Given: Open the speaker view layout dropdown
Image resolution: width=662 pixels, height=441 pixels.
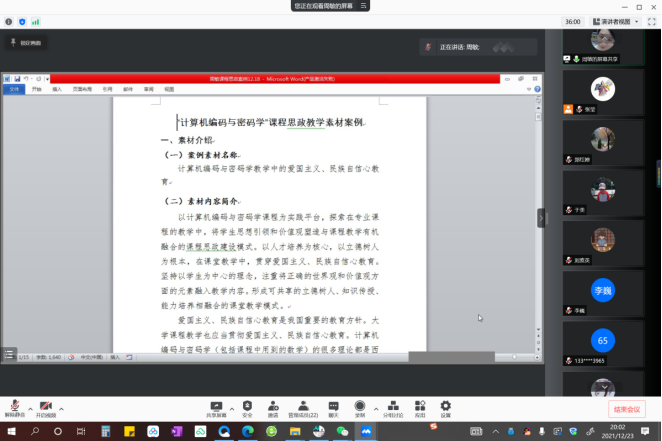Looking at the screenshot, I should (615, 21).
